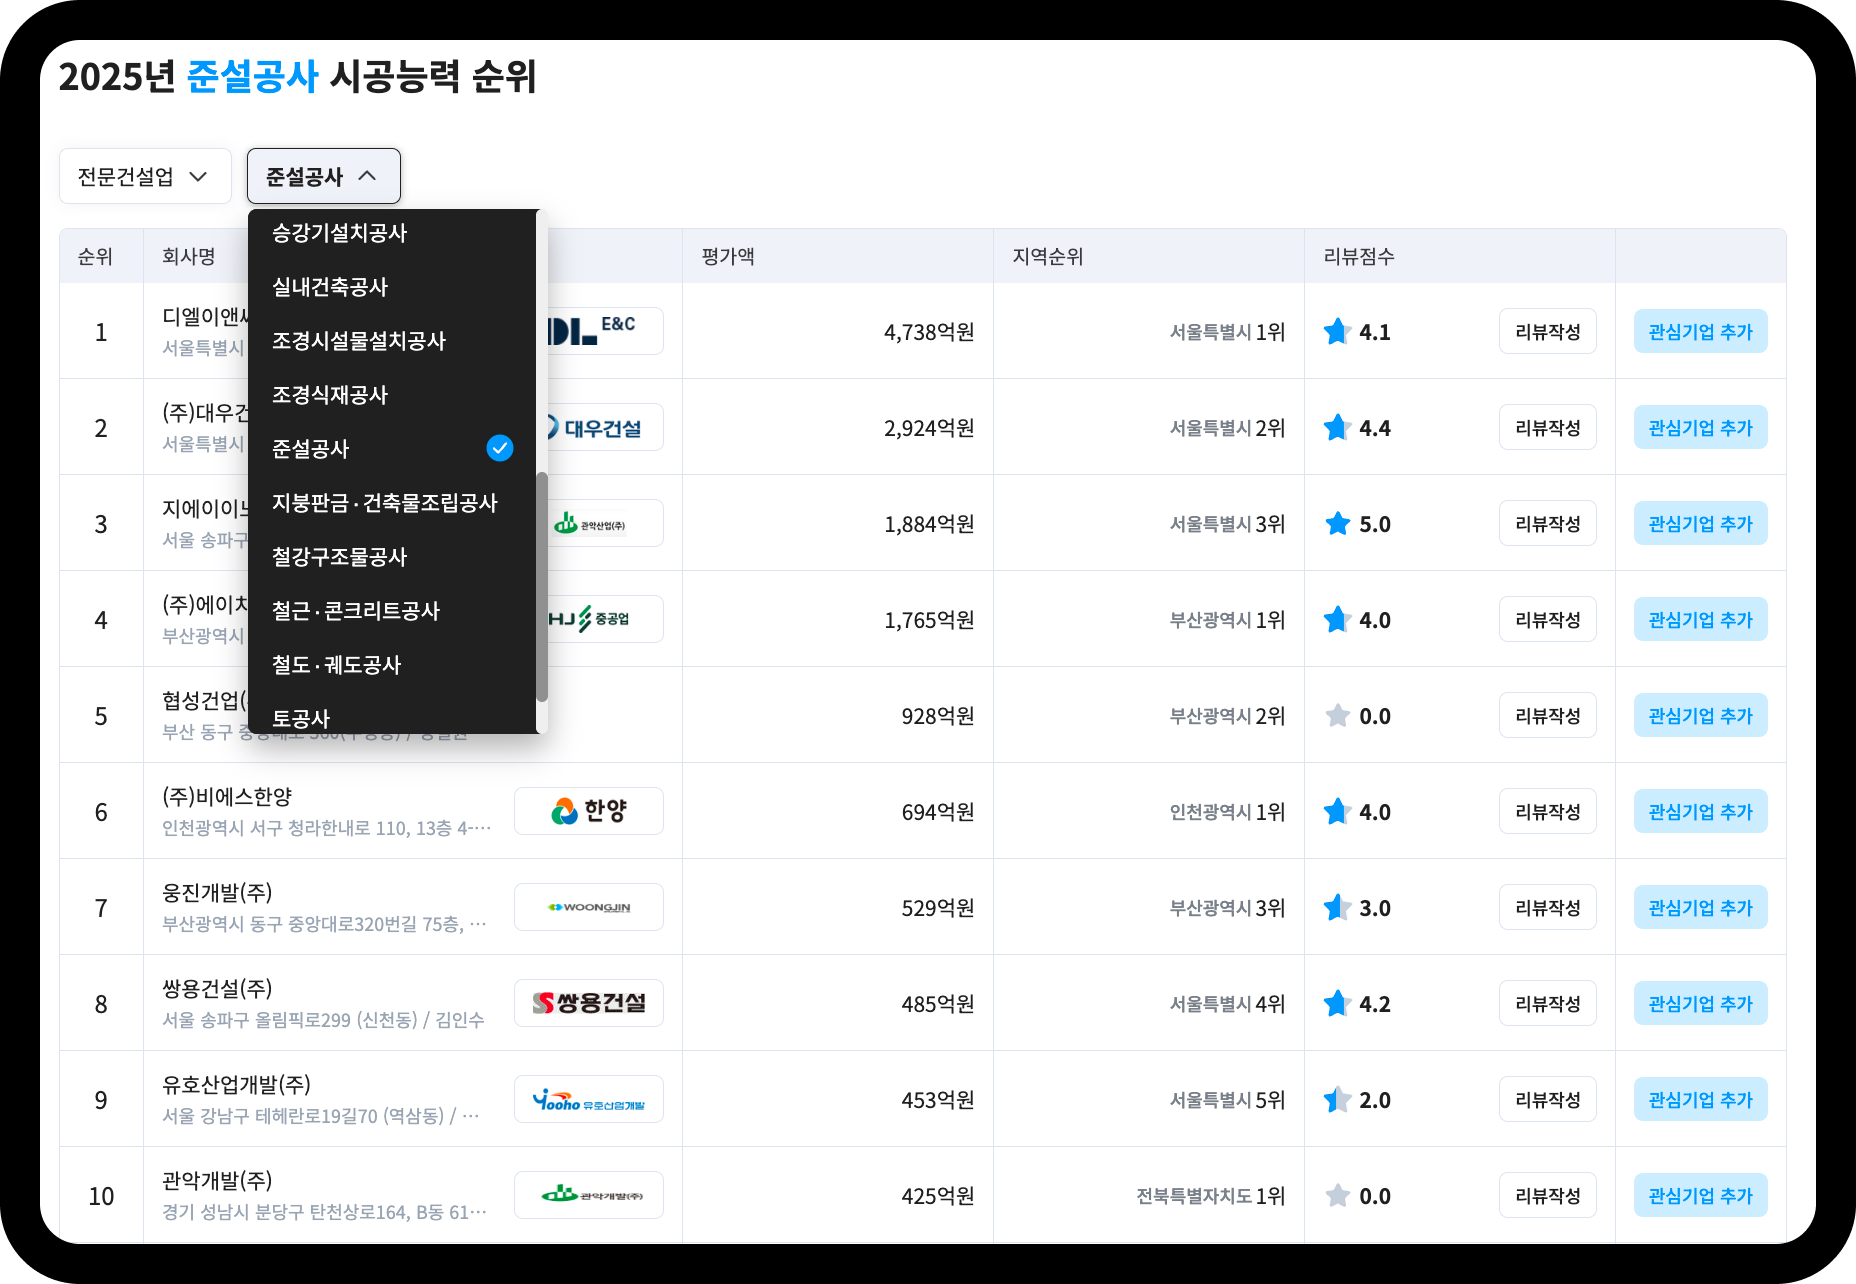
Task: Open the 관악개발(주) company name
Action: 217,1180
